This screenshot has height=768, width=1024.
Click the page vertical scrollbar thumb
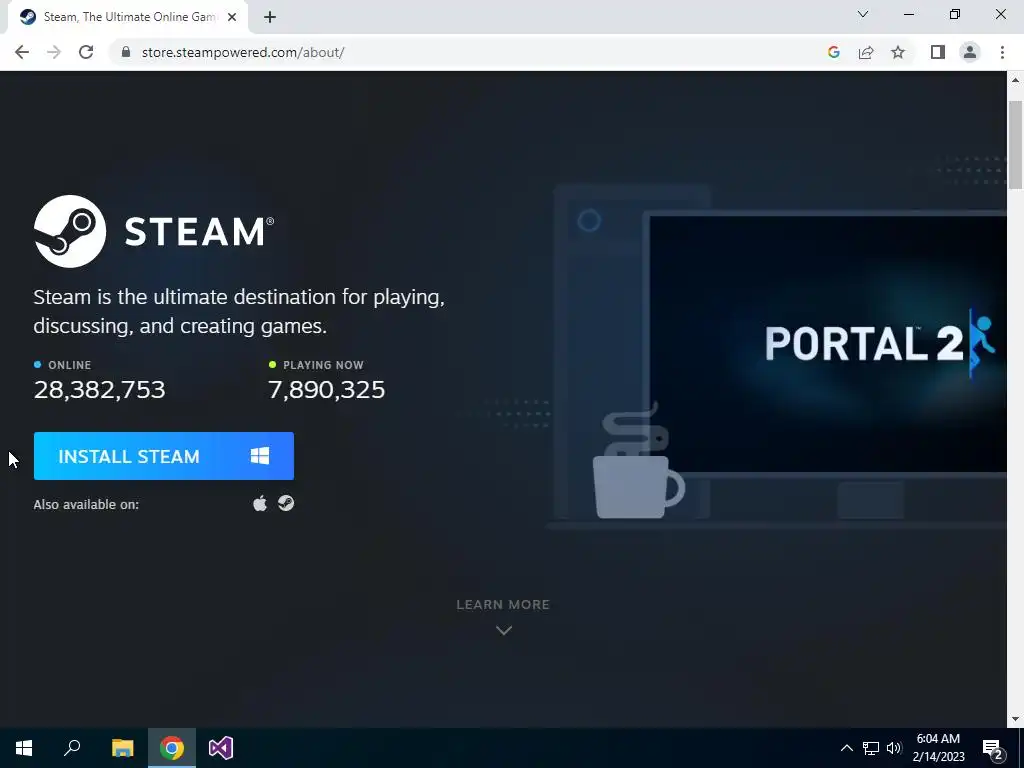coord(1015,145)
